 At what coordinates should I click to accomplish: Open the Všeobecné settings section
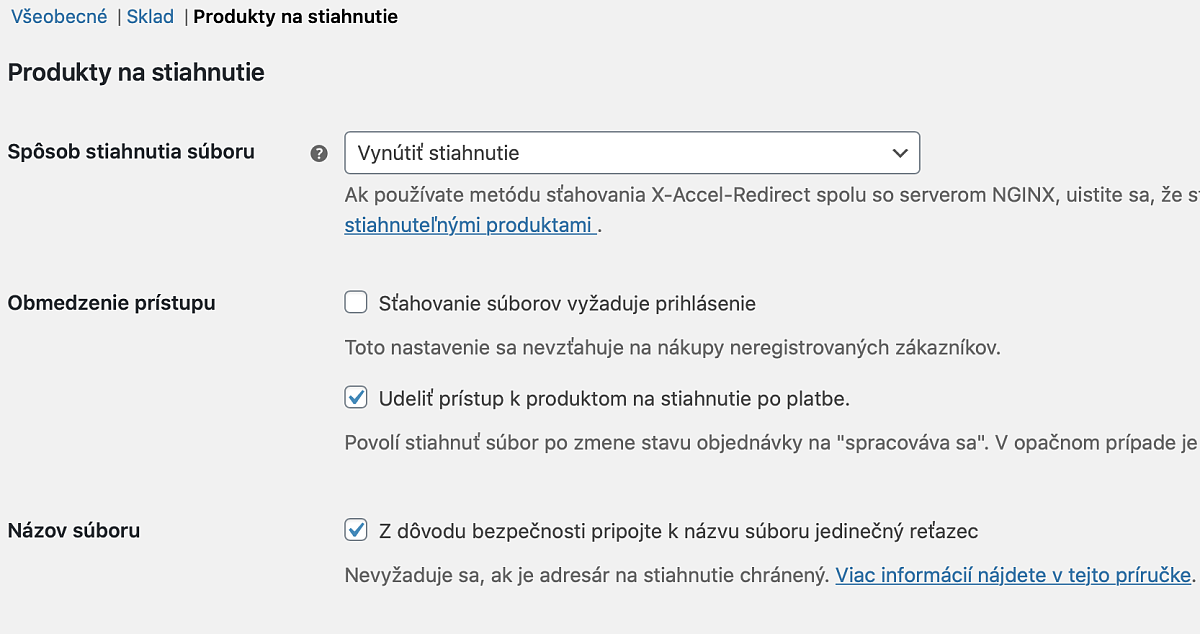[59, 17]
